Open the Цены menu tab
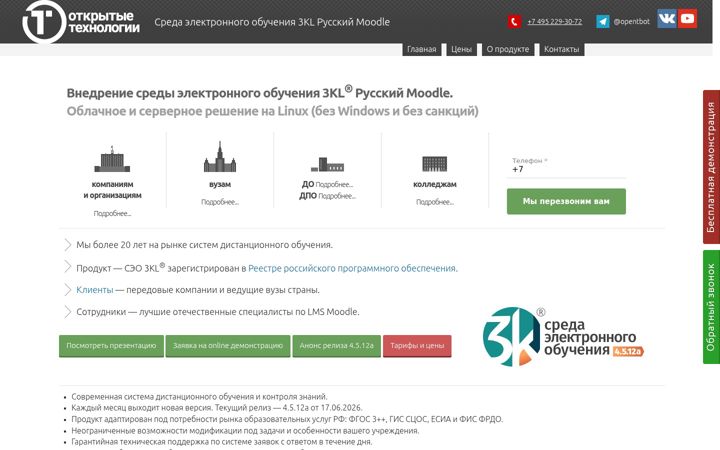Viewport: 720px width, 450px height. click(x=461, y=49)
